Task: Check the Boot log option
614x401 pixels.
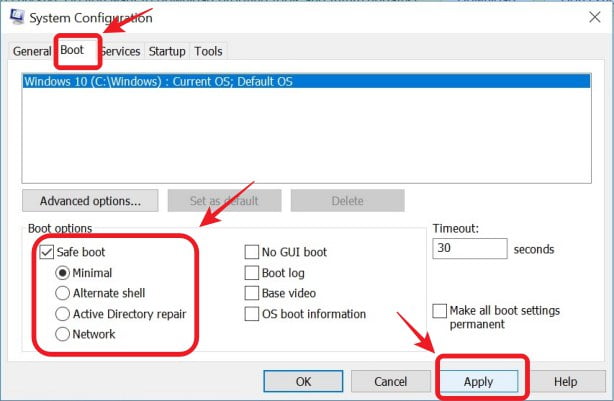Action: [253, 272]
